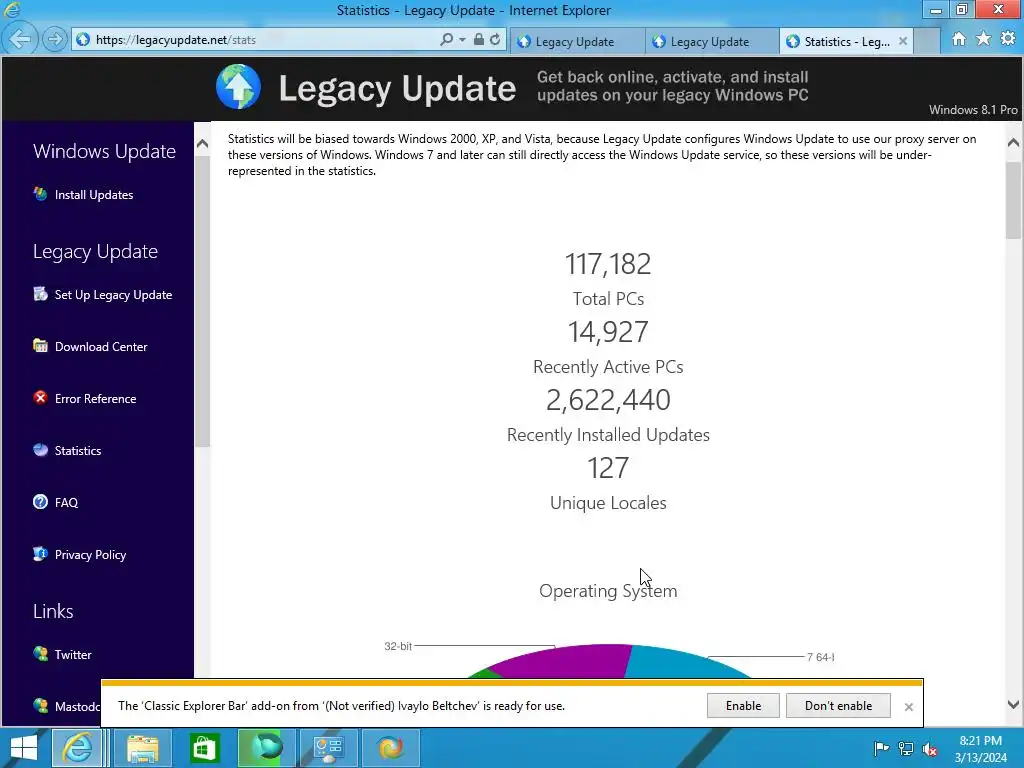
Task: Go forward with the browser Forward arrow
Action: pos(55,40)
